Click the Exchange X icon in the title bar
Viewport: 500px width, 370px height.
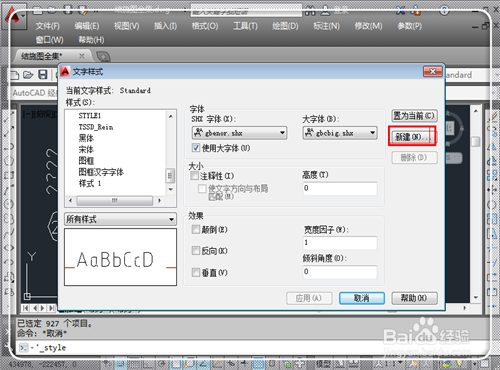click(x=401, y=10)
